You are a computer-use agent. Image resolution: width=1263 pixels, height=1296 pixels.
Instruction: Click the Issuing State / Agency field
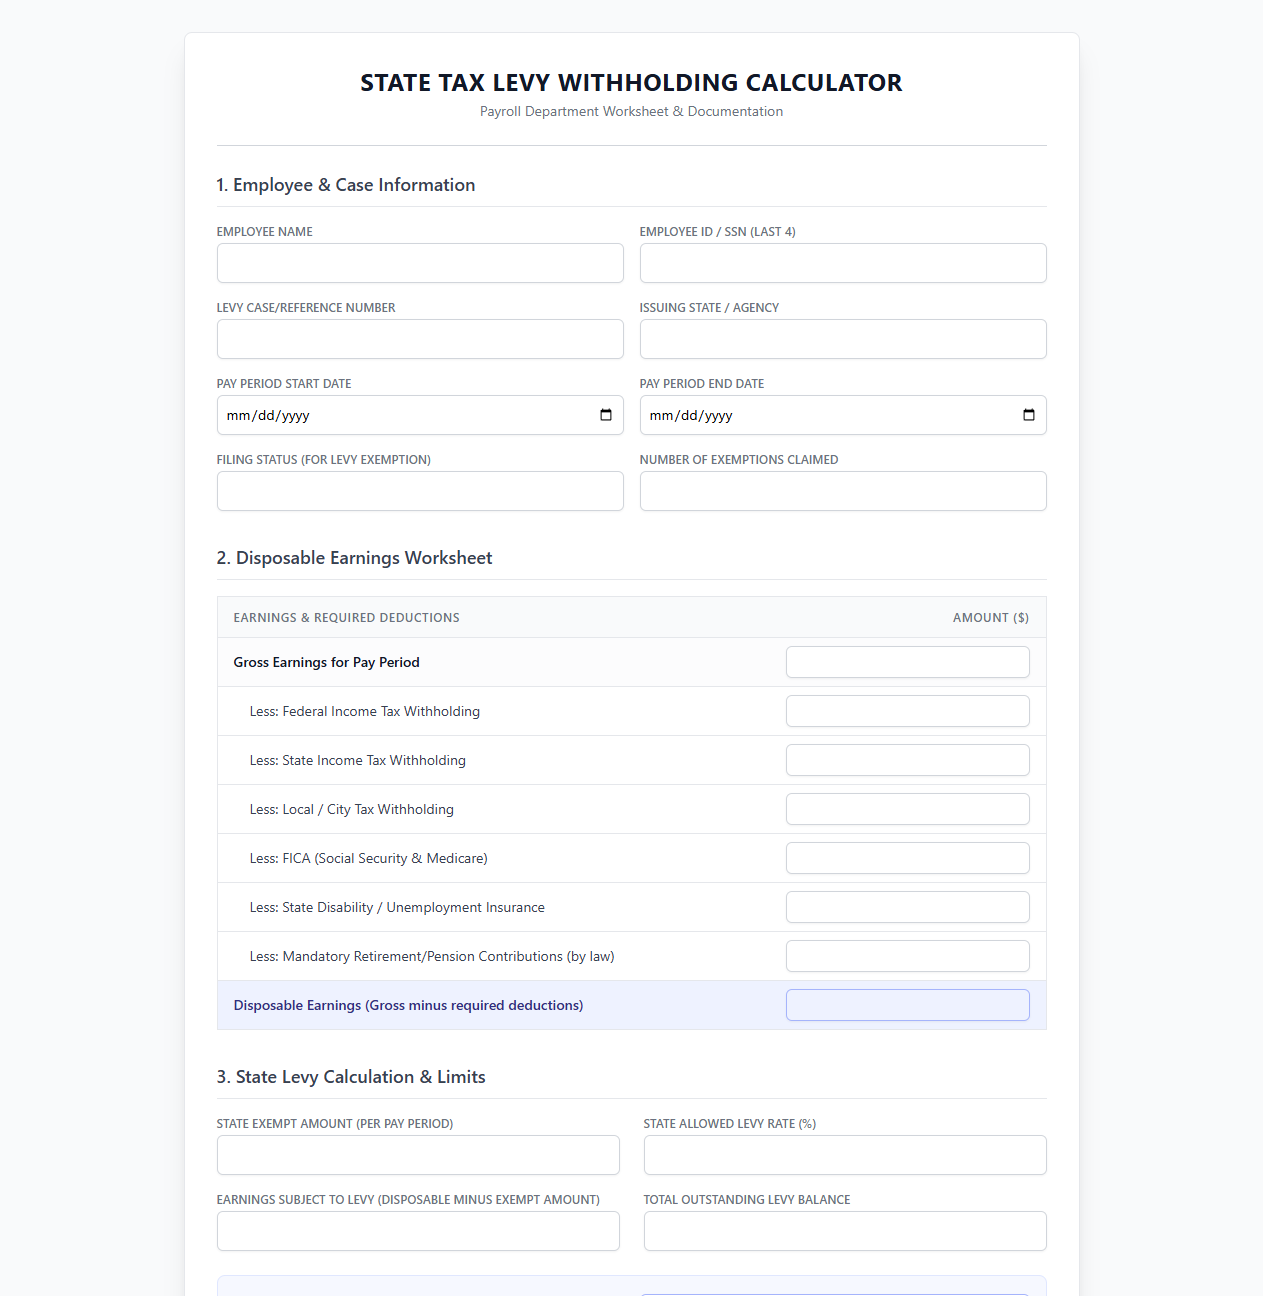(x=843, y=339)
